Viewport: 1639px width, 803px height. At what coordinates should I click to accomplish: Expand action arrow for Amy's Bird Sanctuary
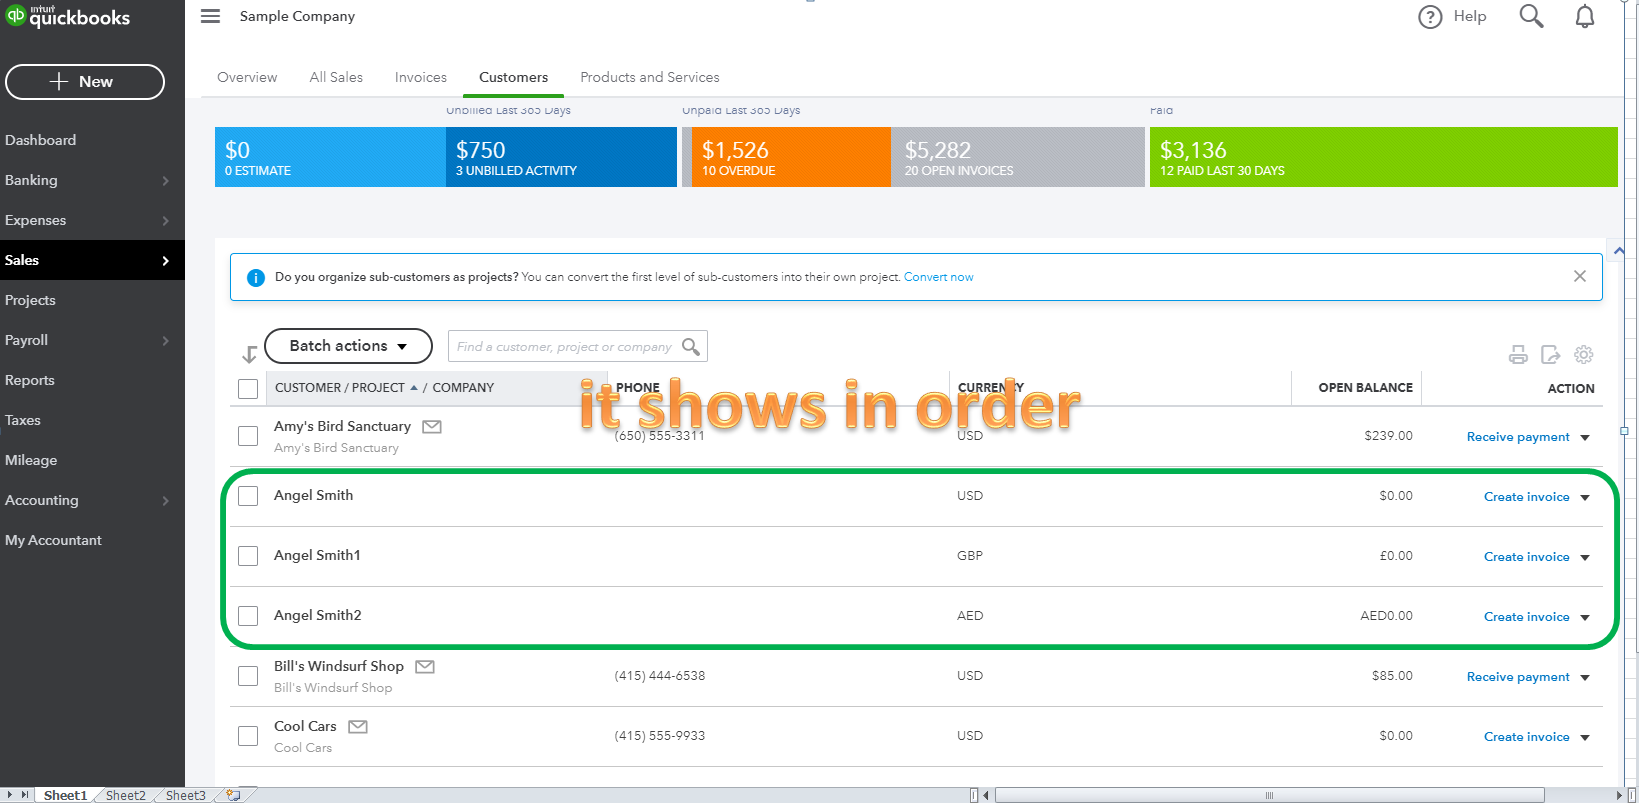(1585, 438)
